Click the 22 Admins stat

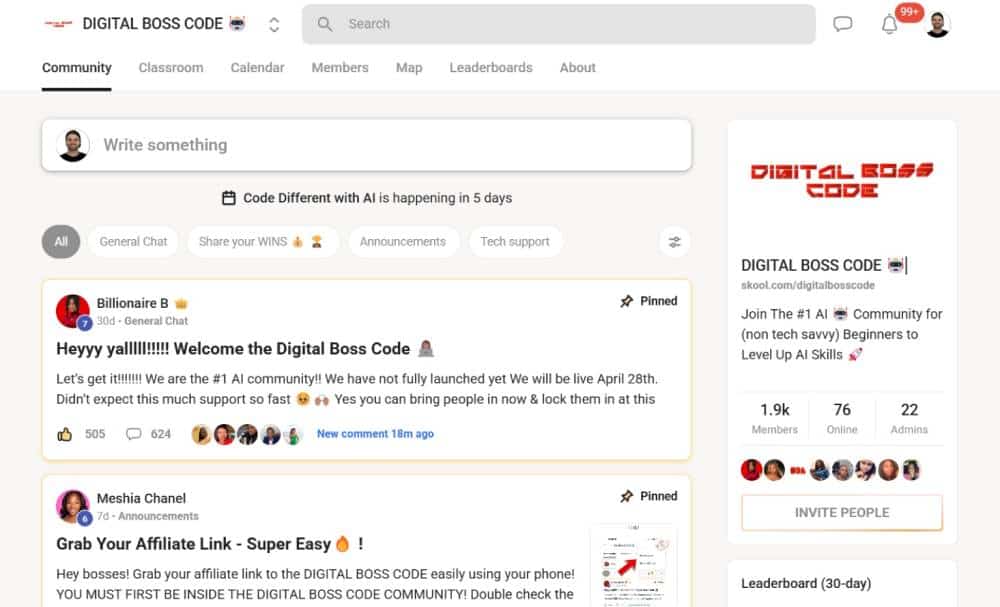point(909,418)
